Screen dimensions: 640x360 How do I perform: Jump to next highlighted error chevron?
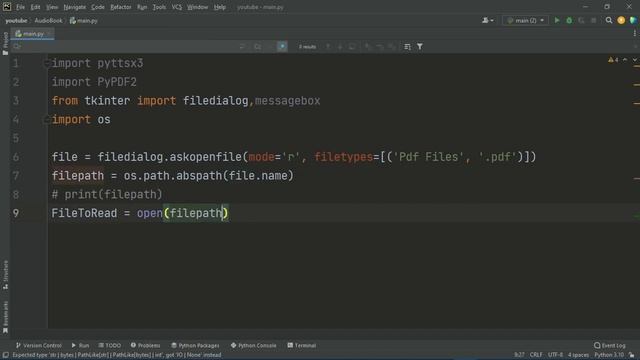click(635, 60)
